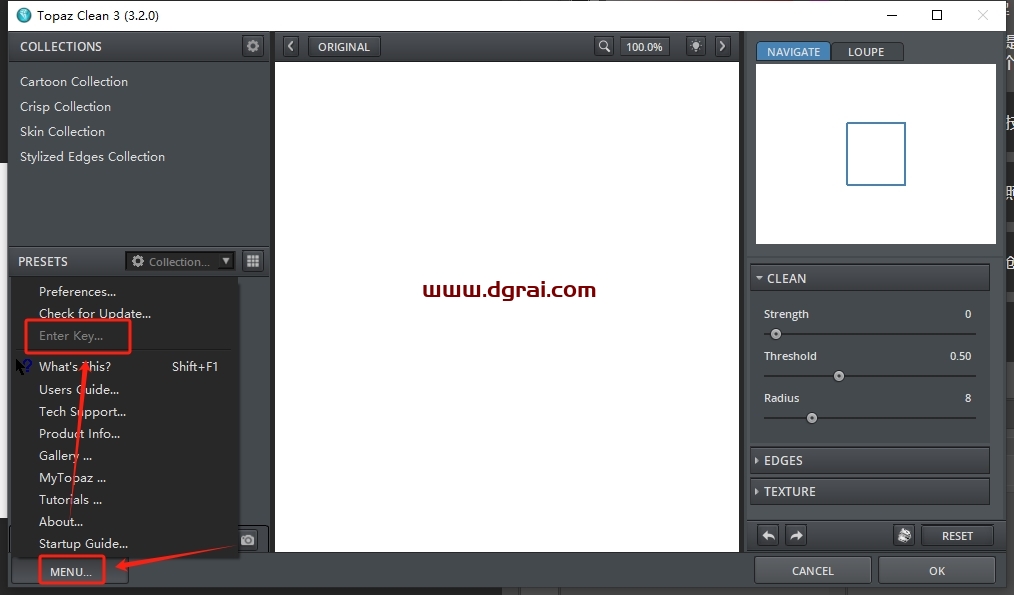This screenshot has width=1014, height=595.
Task: Expand the TEXTURE section
Action: click(x=870, y=492)
